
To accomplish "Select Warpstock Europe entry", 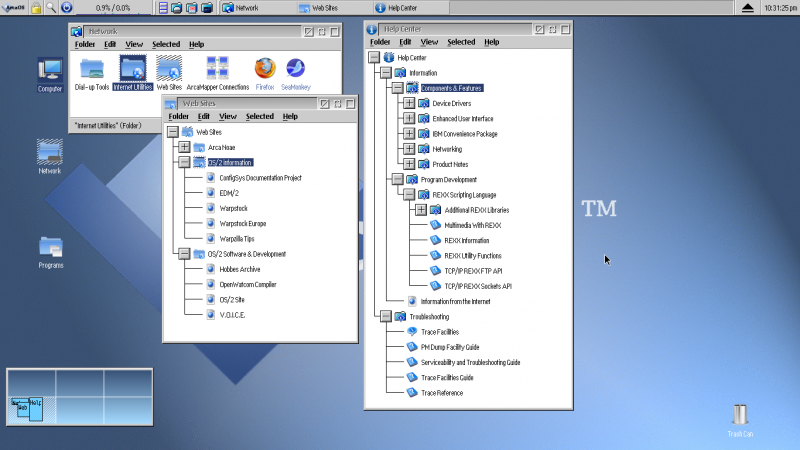I will (x=243, y=223).
